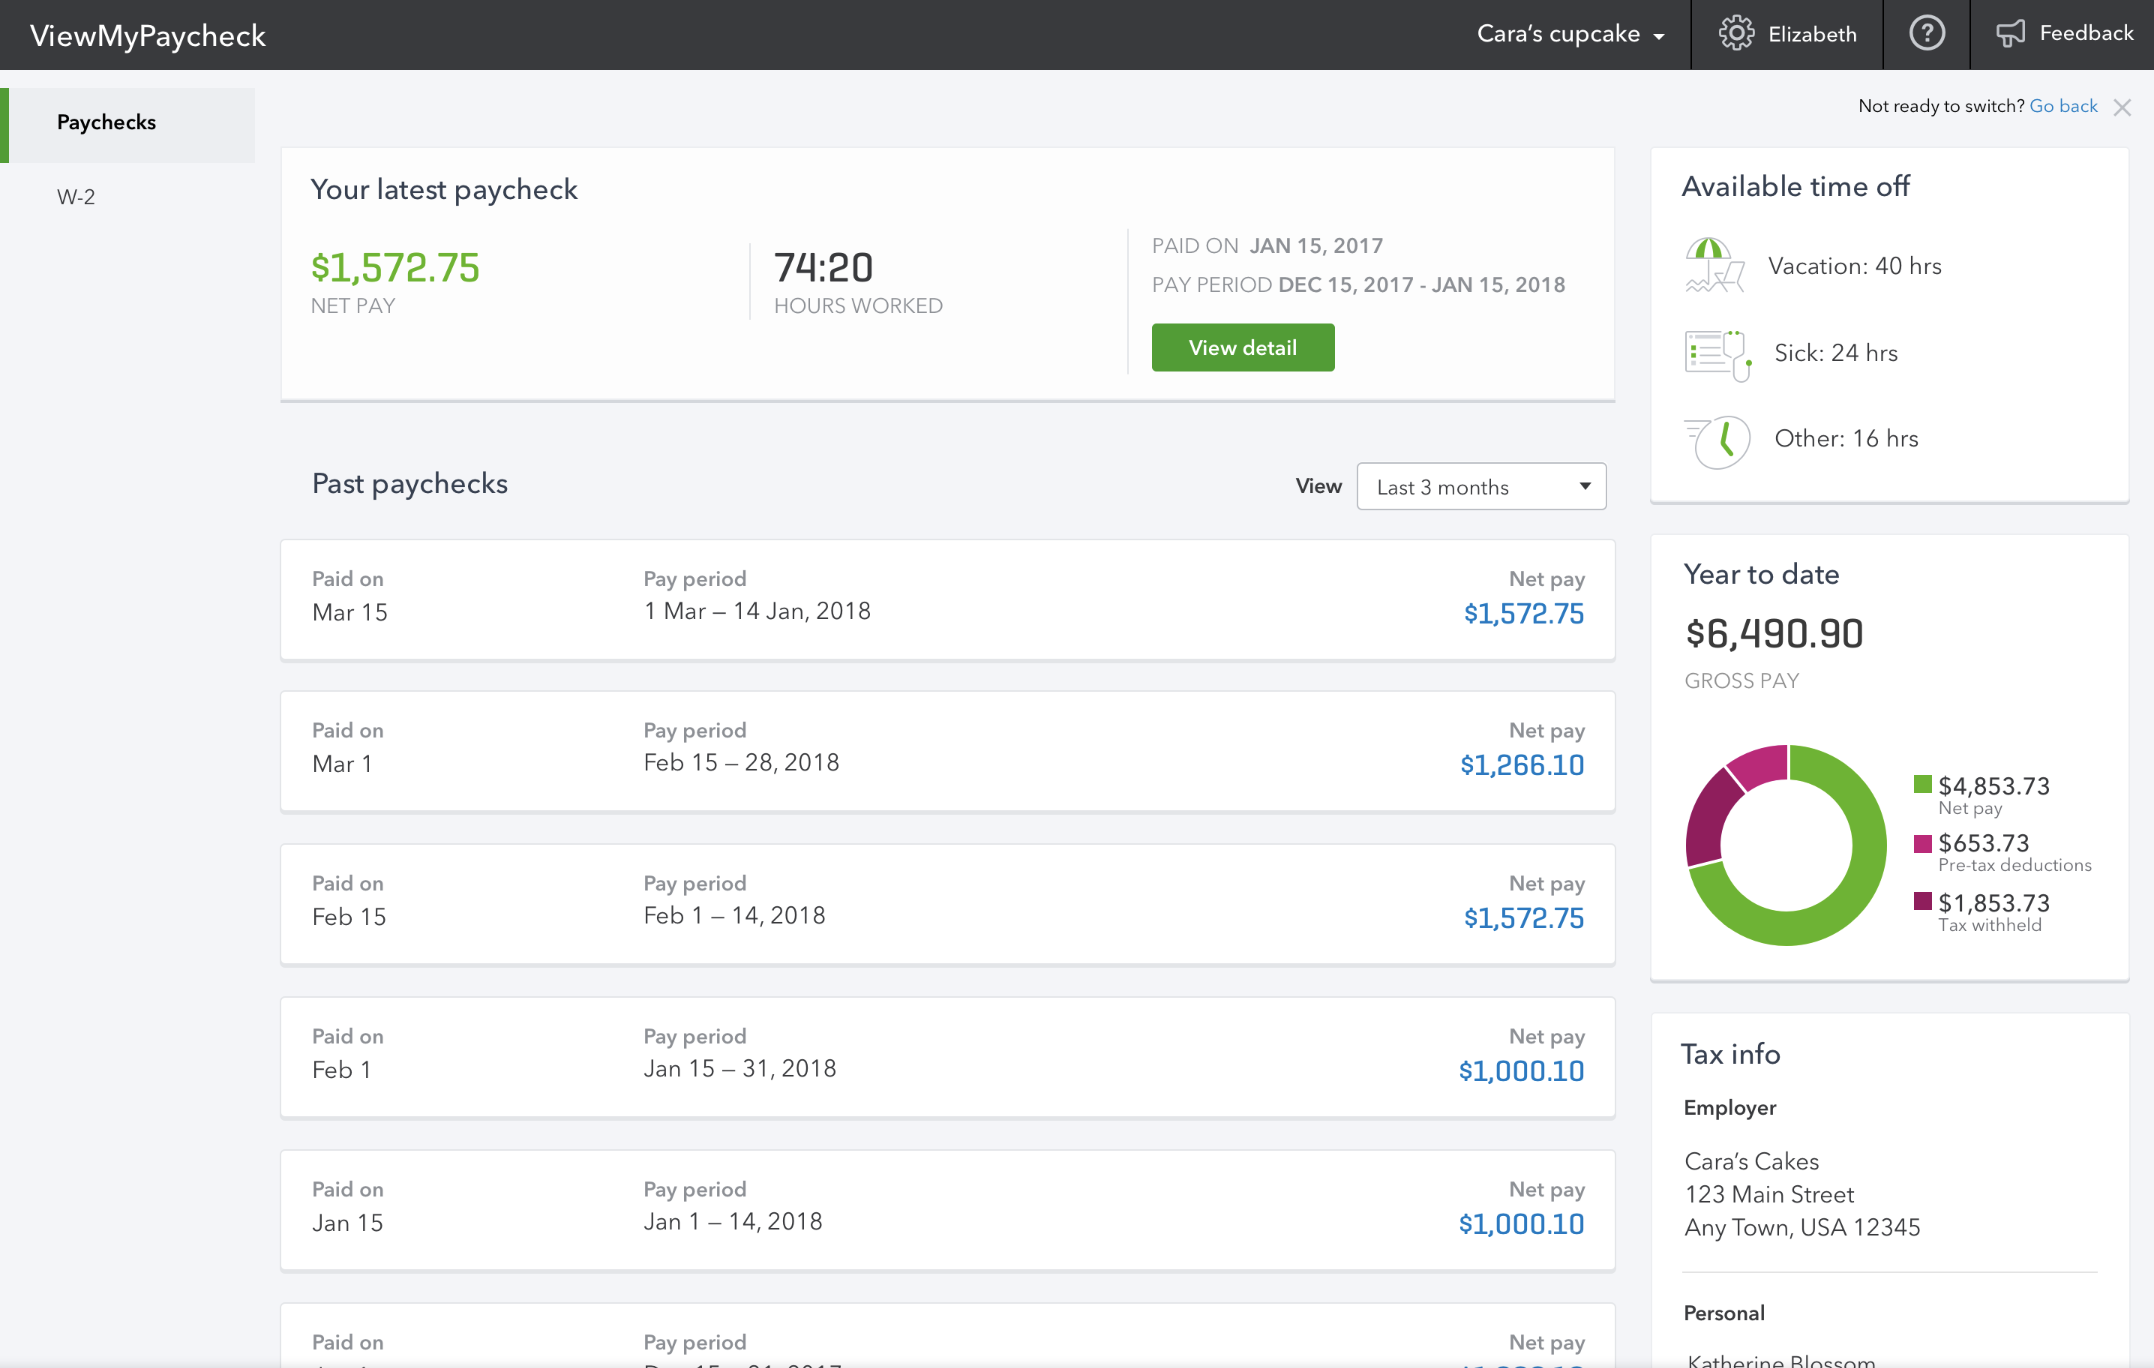Open the Mar 1 paycheck amount $1,266.10
Viewport: 2154px width, 1368px height.
click(1522, 765)
